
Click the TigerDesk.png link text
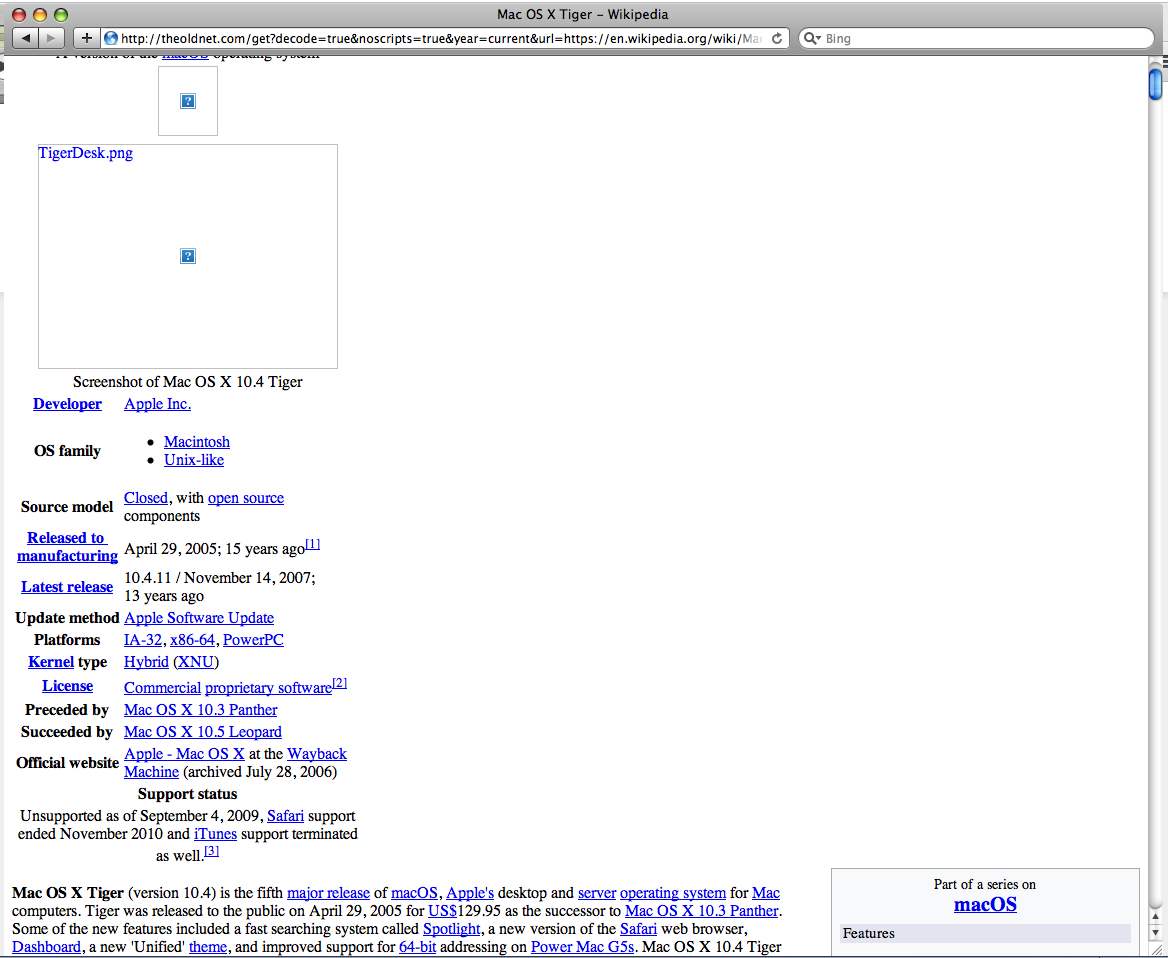(86, 153)
